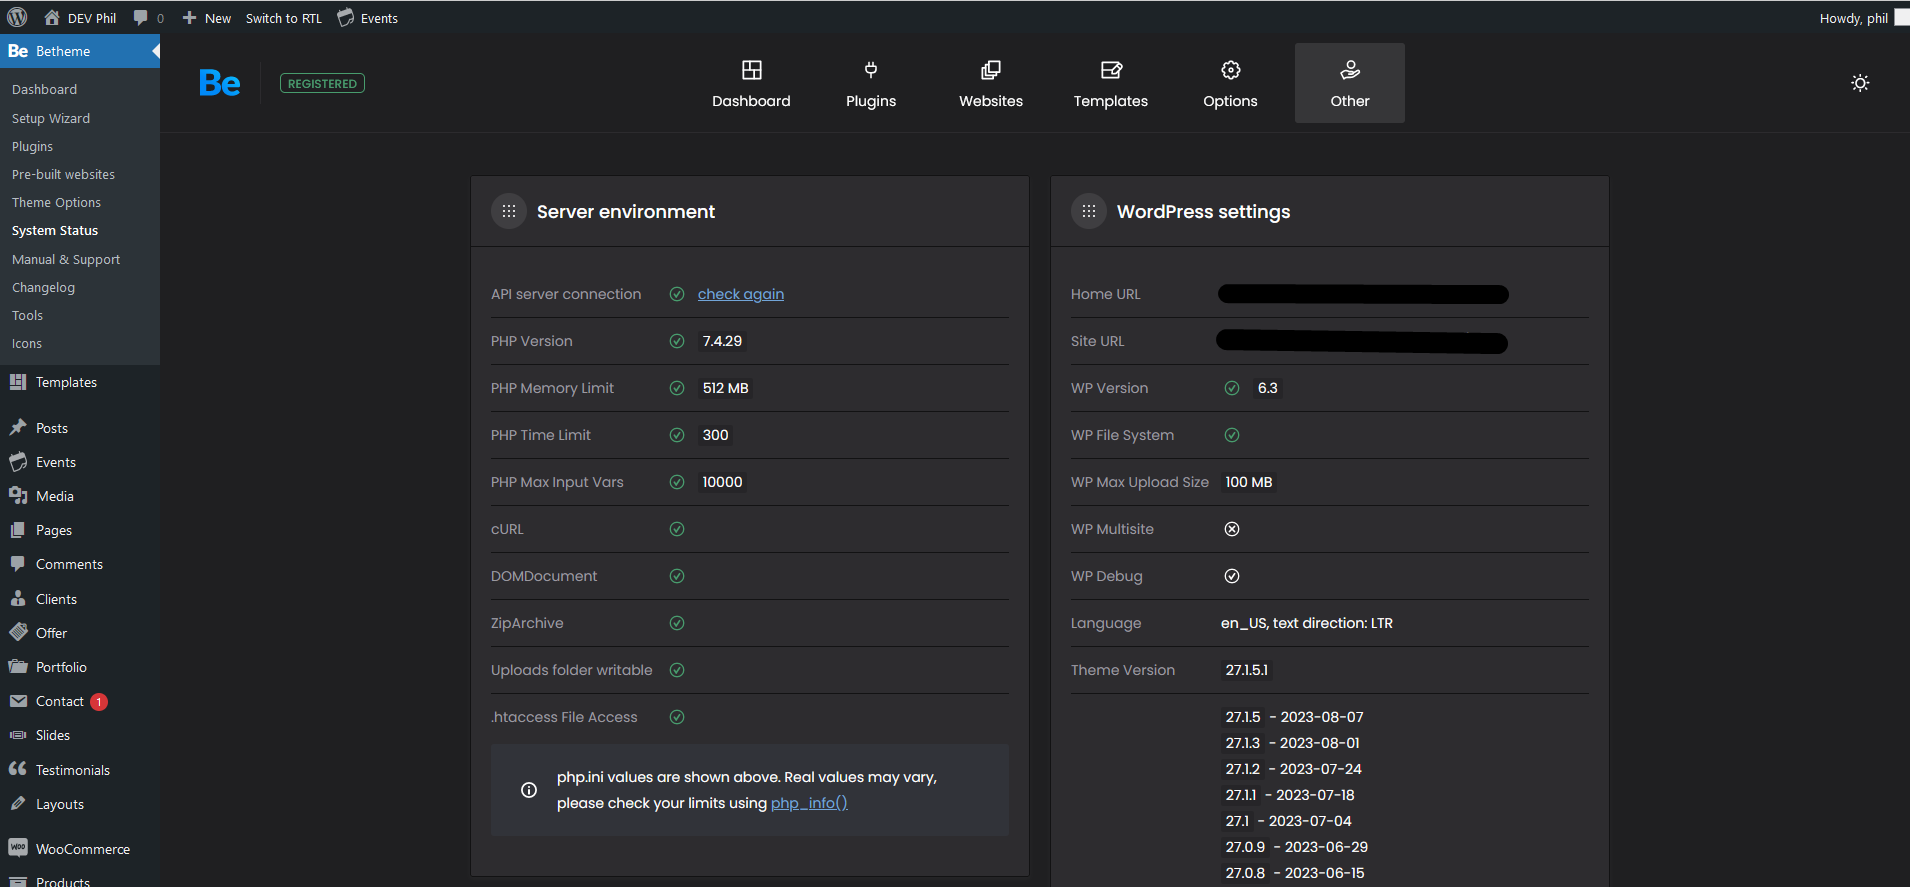Viewport: 1910px width, 887px height.
Task: Click the New content button
Action: pyautogui.click(x=206, y=18)
